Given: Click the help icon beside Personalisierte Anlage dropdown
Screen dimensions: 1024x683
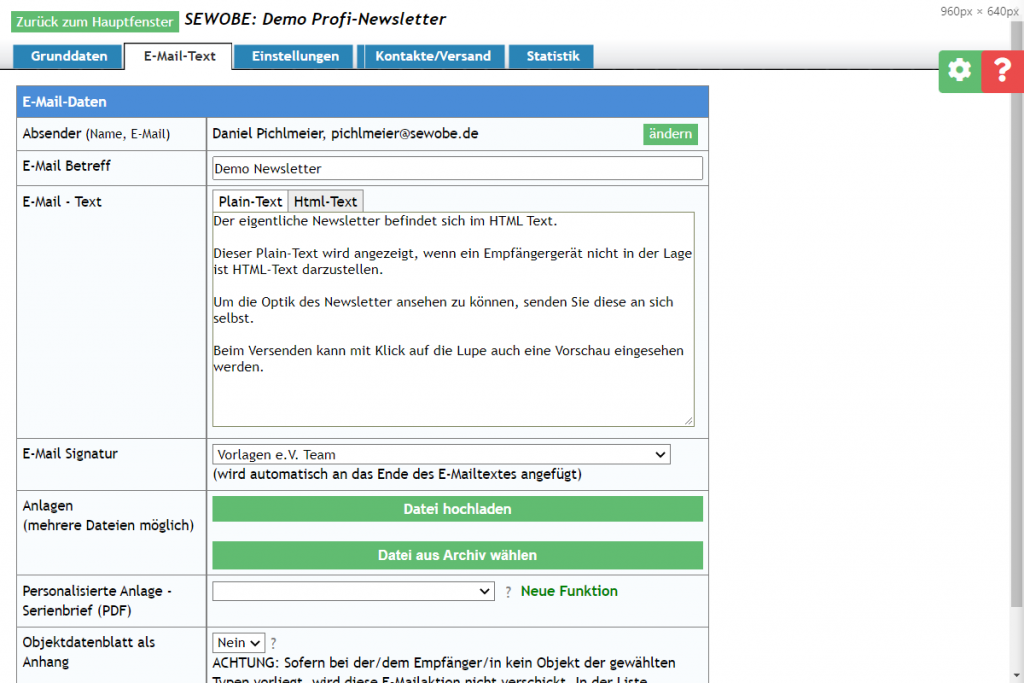Looking at the screenshot, I should pos(508,591).
